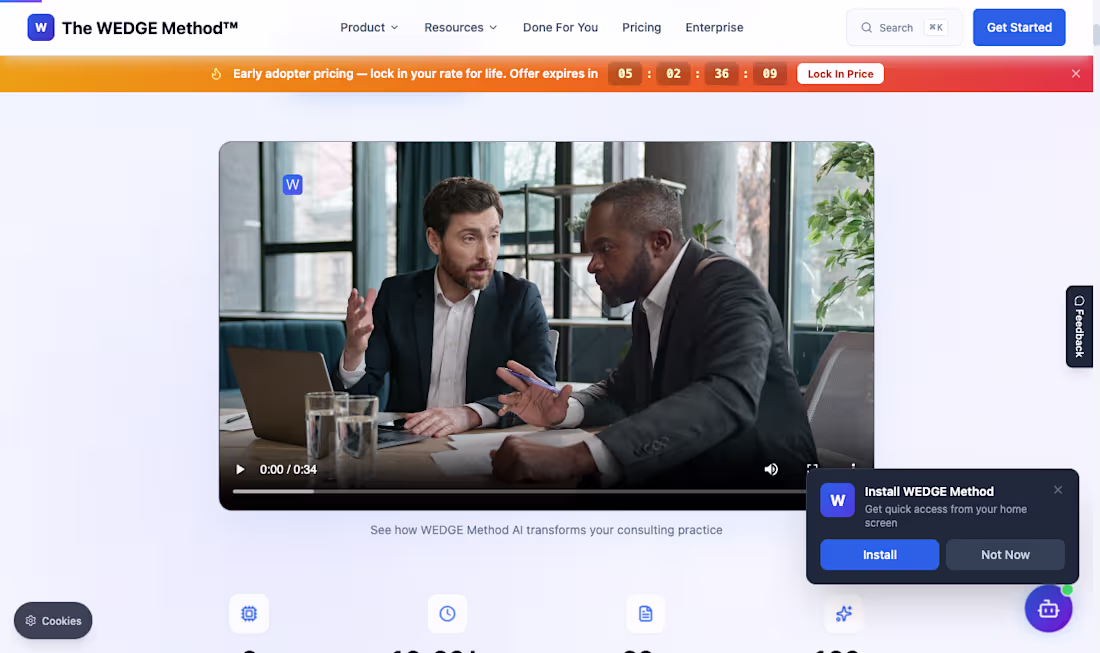The height and width of the screenshot is (653, 1100).
Task: Play the consulting video
Action: tap(240, 469)
